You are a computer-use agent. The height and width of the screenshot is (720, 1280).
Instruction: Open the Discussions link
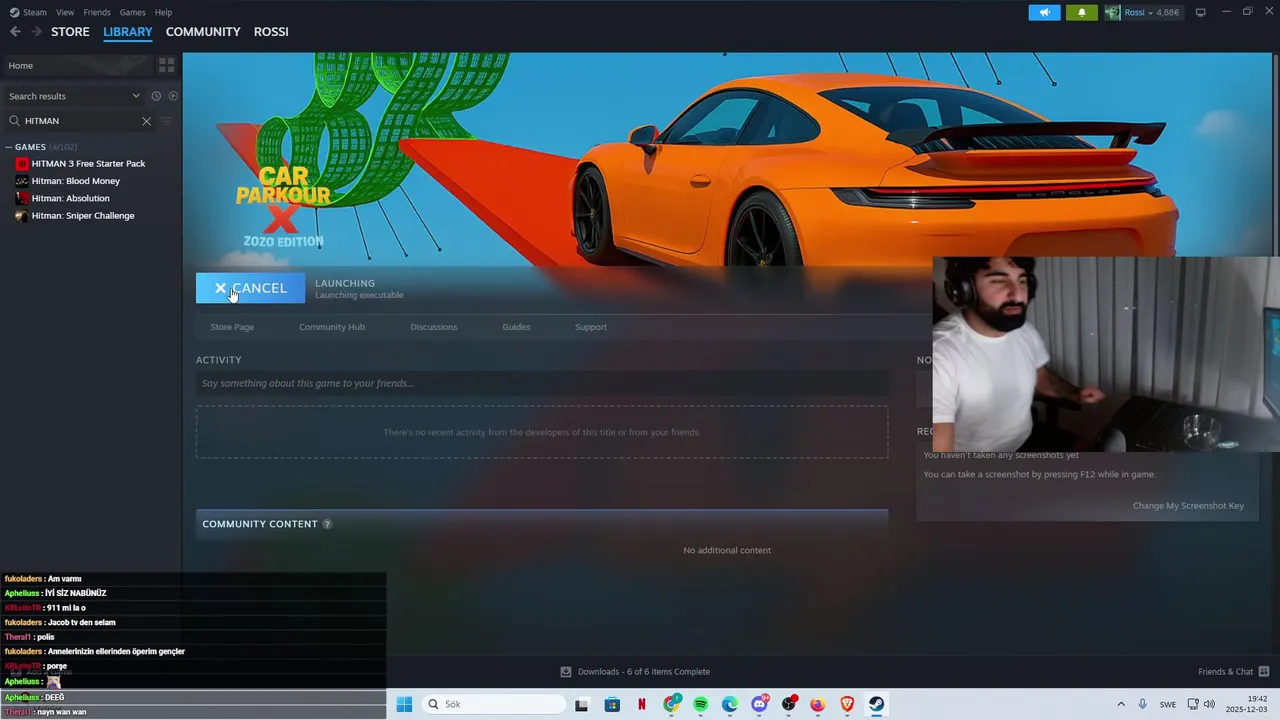[434, 327]
